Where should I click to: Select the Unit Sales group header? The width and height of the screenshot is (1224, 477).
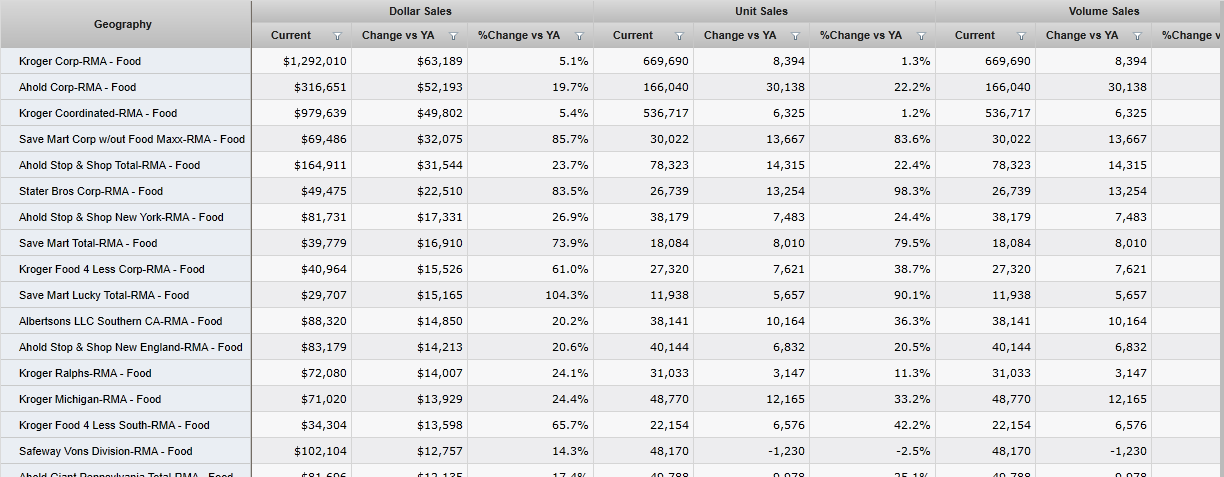[x=761, y=11]
